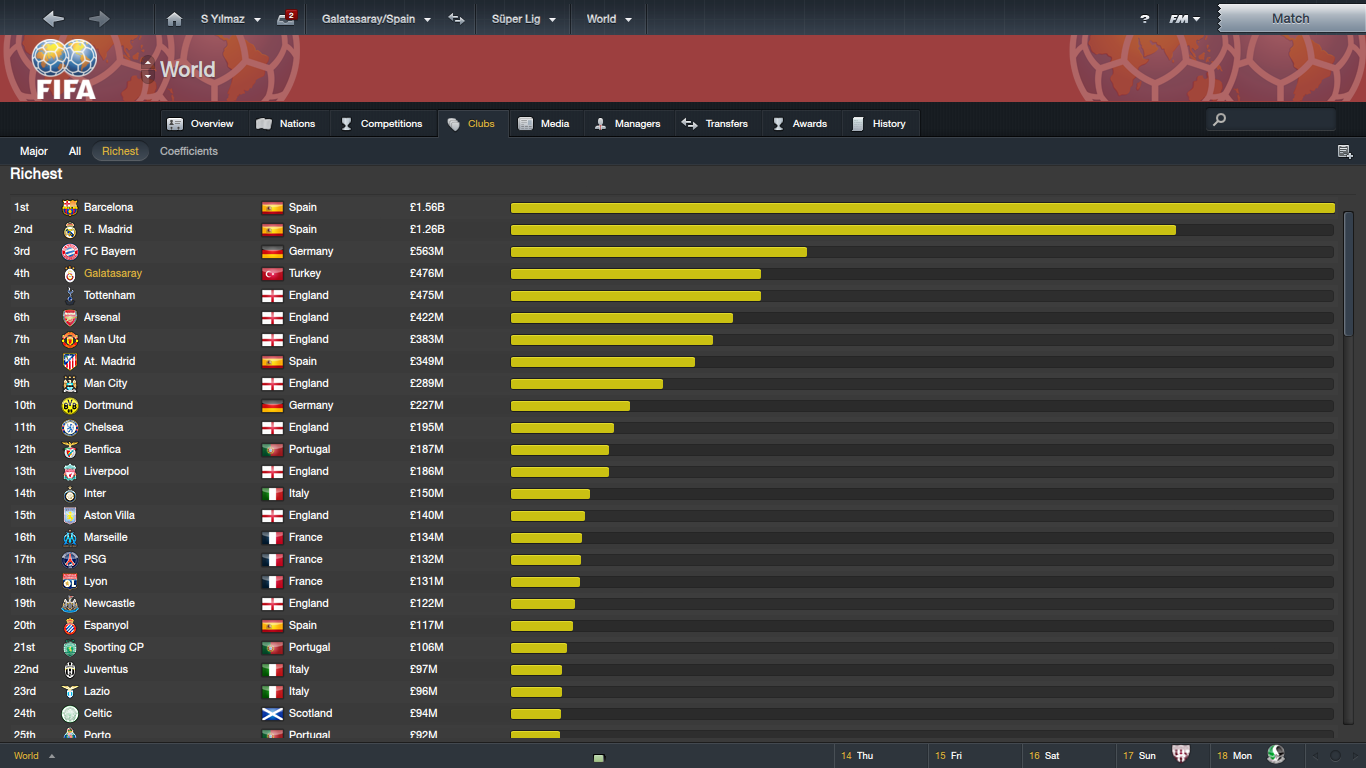Screen dimensions: 1366x768
Task: Click the Germany flag in FC Bayern row
Action: 272,252
